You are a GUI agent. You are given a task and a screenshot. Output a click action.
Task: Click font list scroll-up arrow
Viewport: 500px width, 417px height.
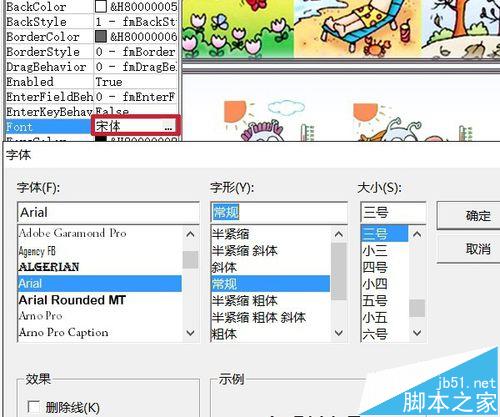190,234
